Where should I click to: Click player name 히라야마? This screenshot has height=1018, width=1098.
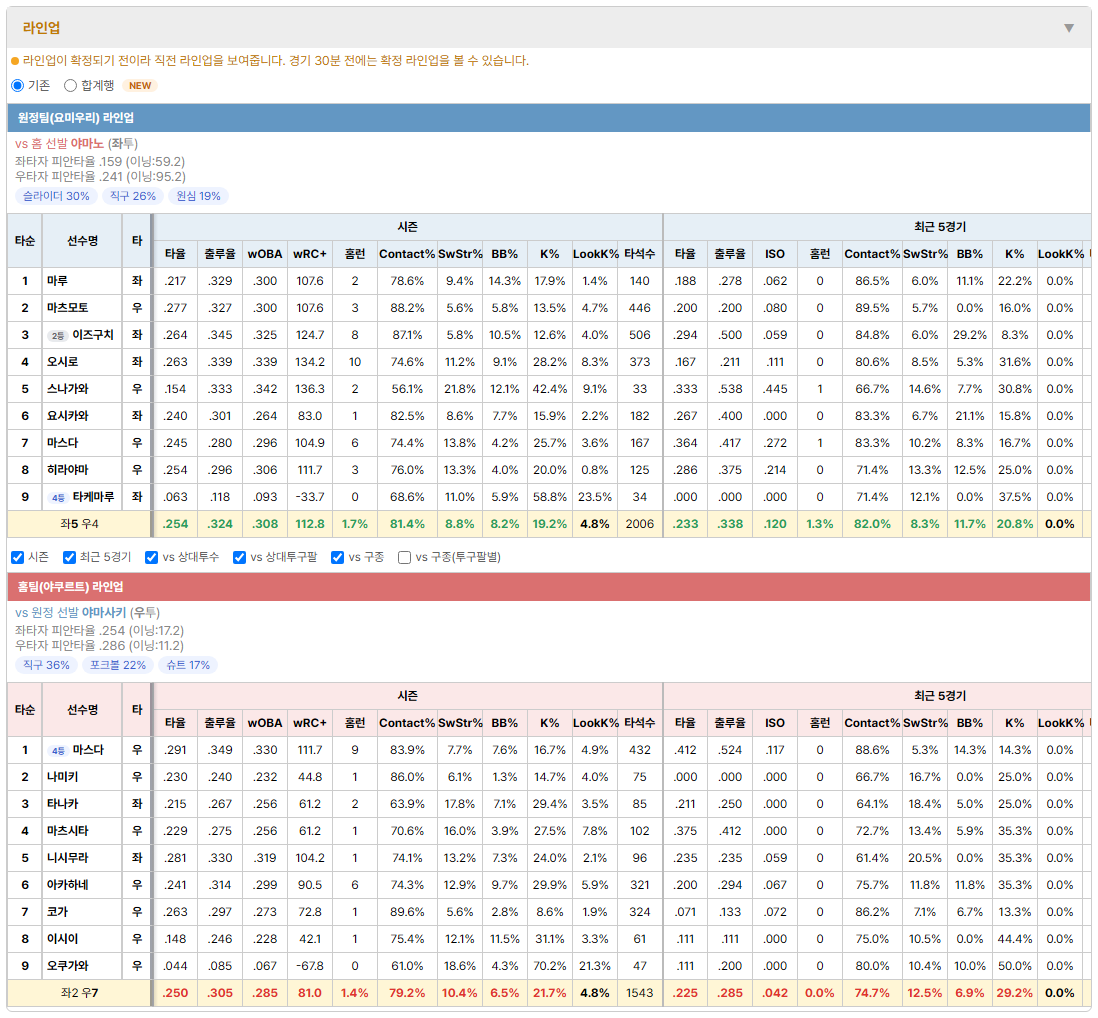(x=68, y=470)
